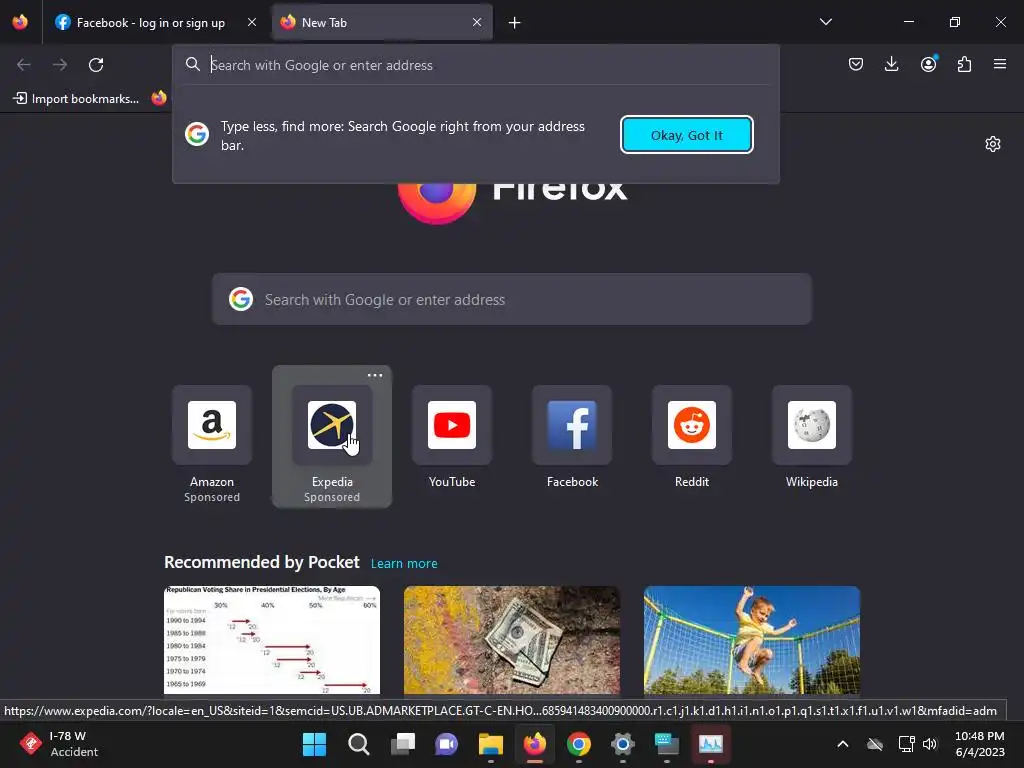Open the Chat app on taskbar

click(x=447, y=744)
